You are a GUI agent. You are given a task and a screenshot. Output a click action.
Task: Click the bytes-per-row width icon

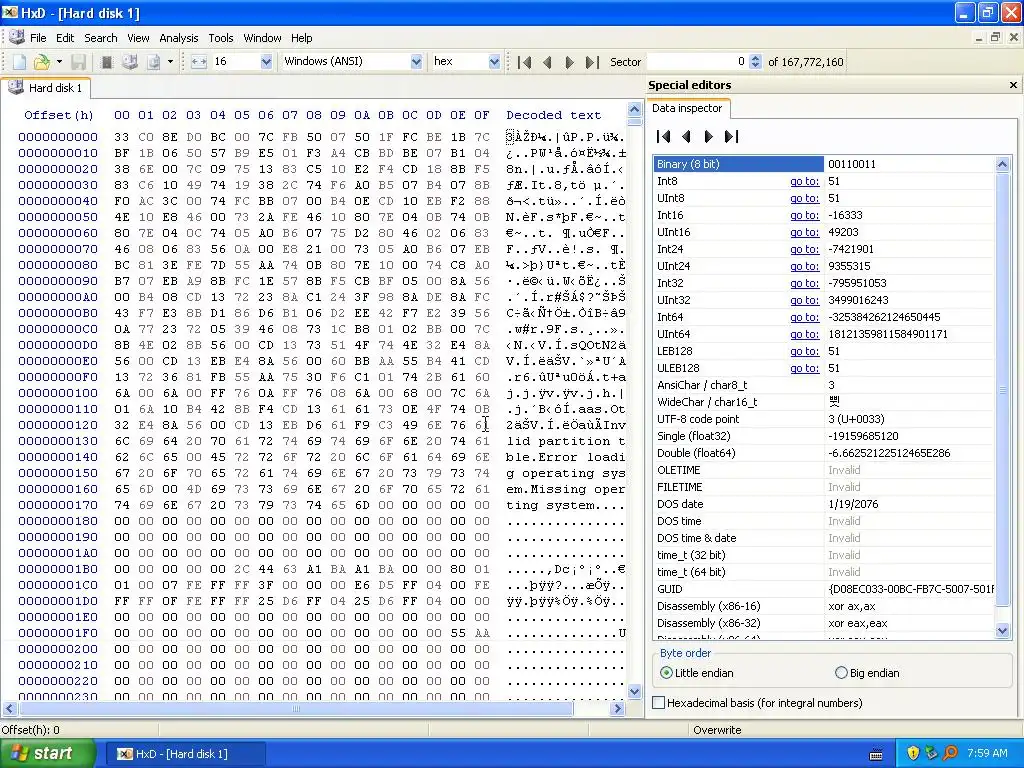[199, 62]
